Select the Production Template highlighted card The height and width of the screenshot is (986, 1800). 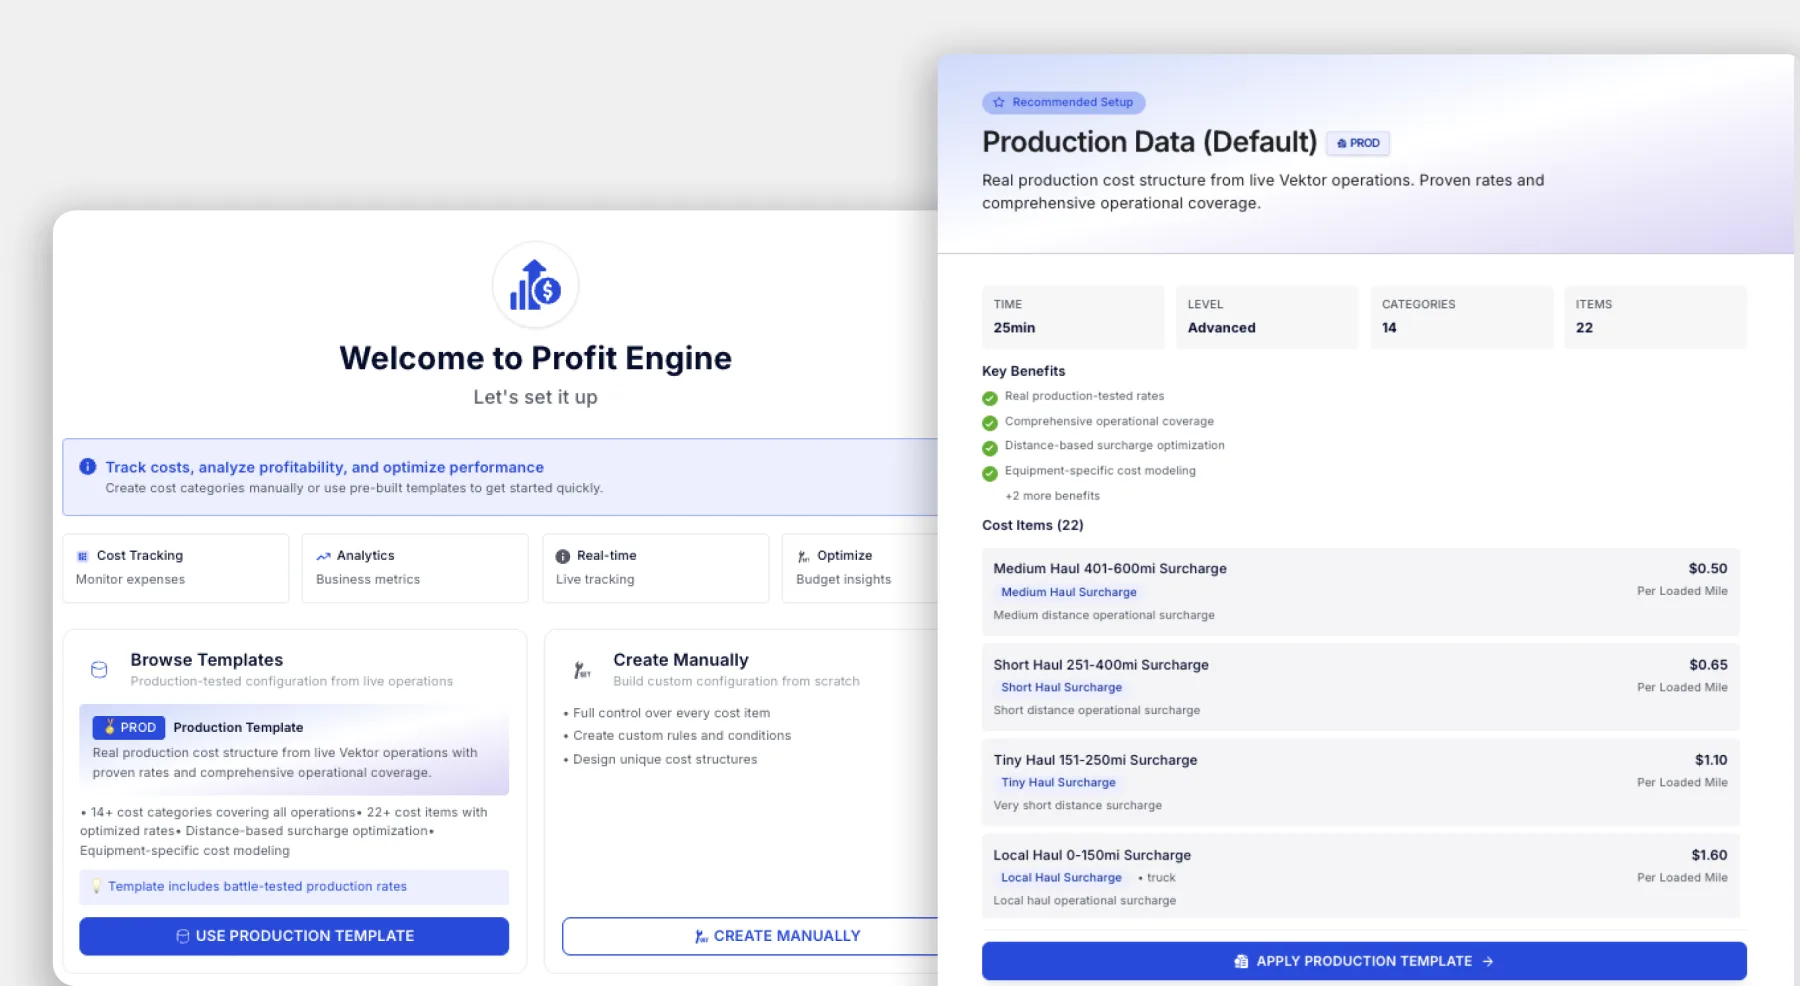click(x=294, y=750)
